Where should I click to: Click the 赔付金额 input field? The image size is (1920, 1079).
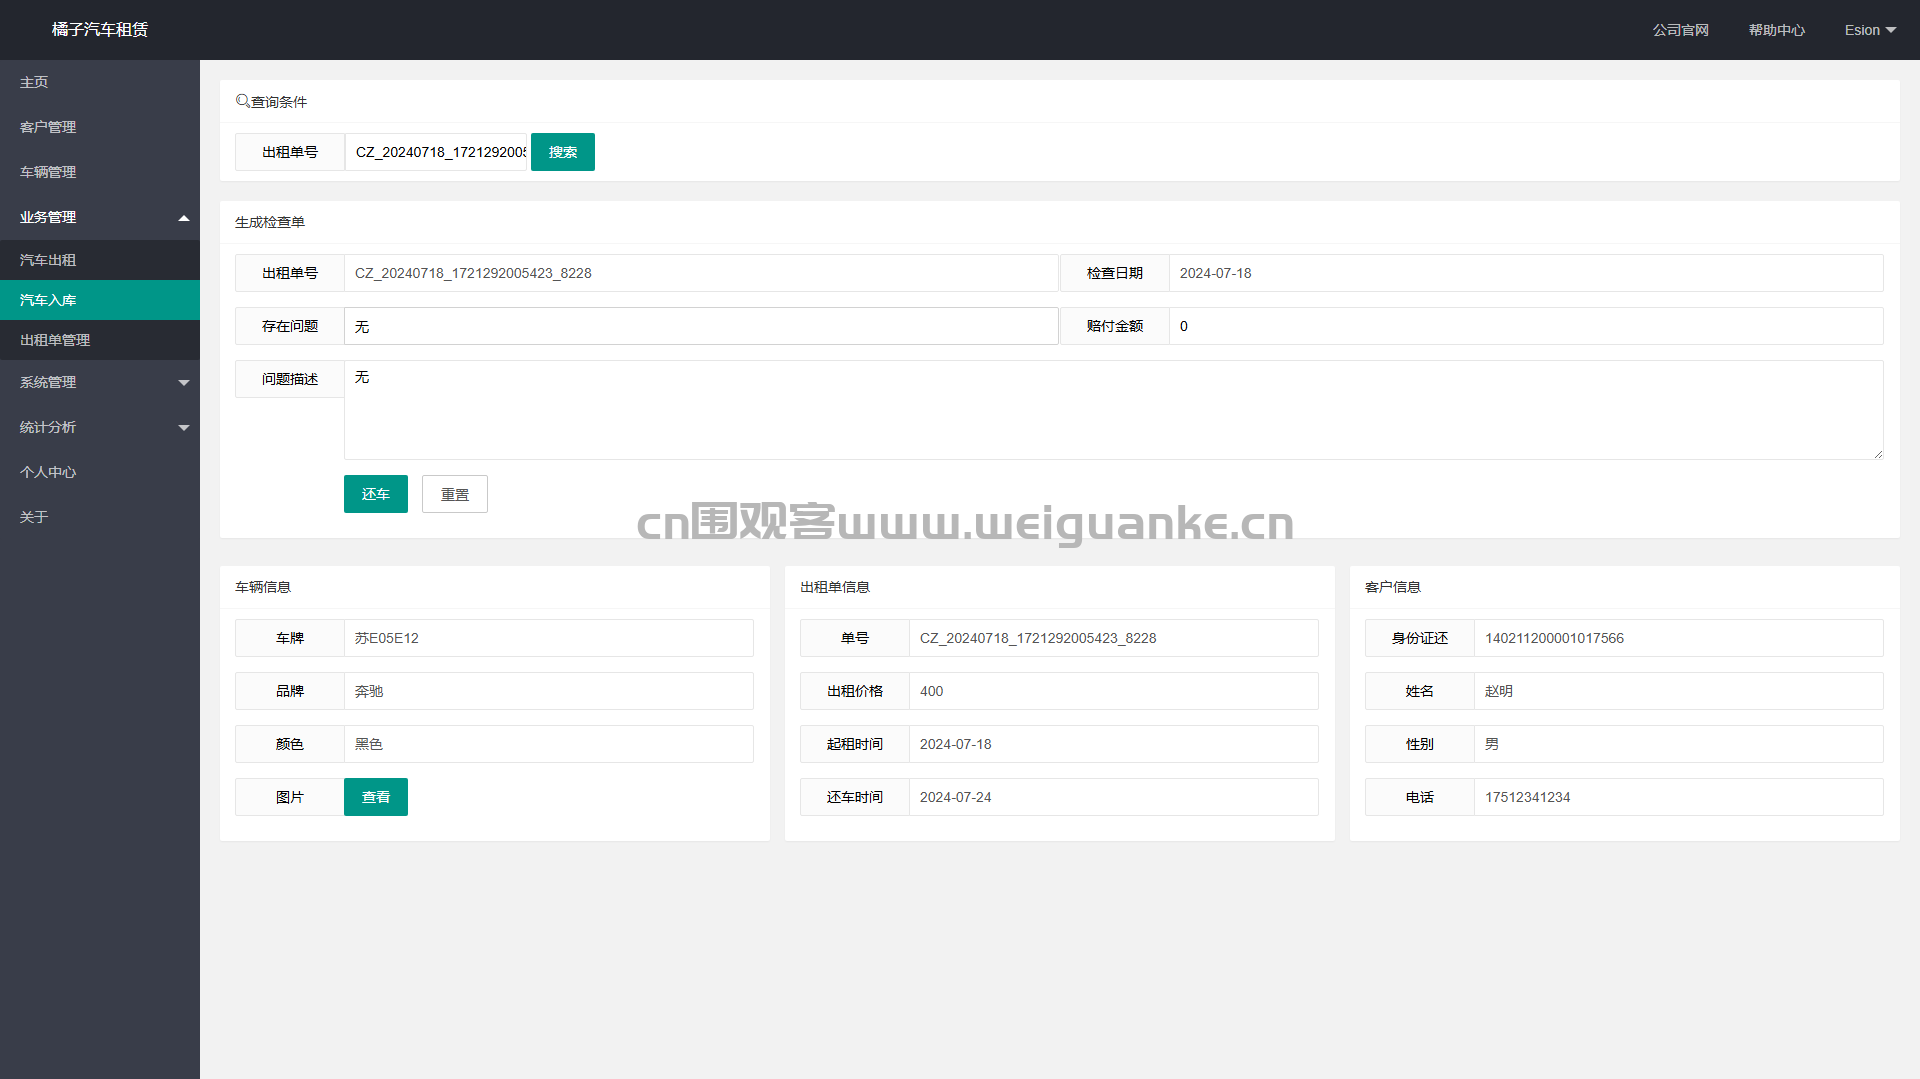click(x=1525, y=326)
